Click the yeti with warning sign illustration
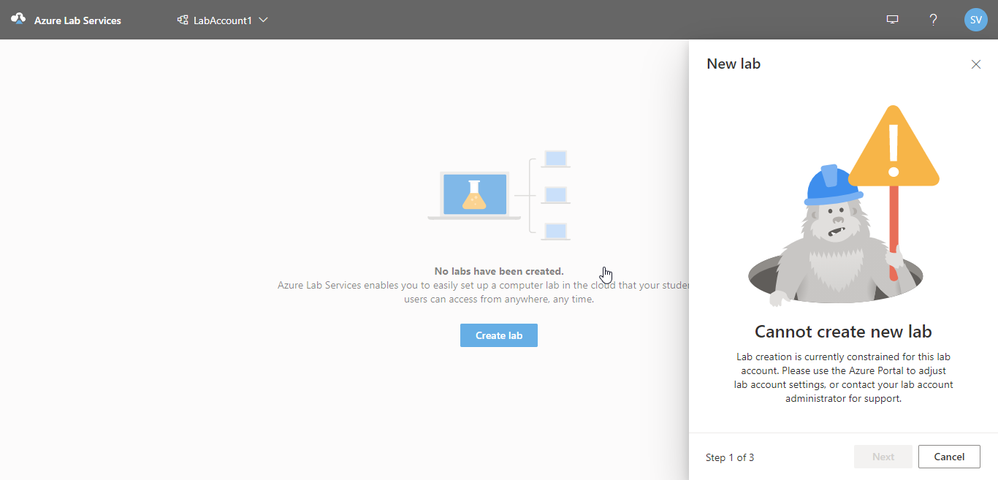 [843, 204]
